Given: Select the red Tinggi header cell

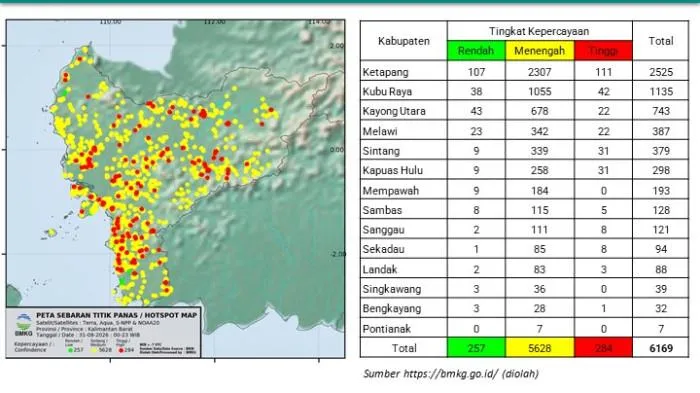Looking at the screenshot, I should [x=603, y=50].
